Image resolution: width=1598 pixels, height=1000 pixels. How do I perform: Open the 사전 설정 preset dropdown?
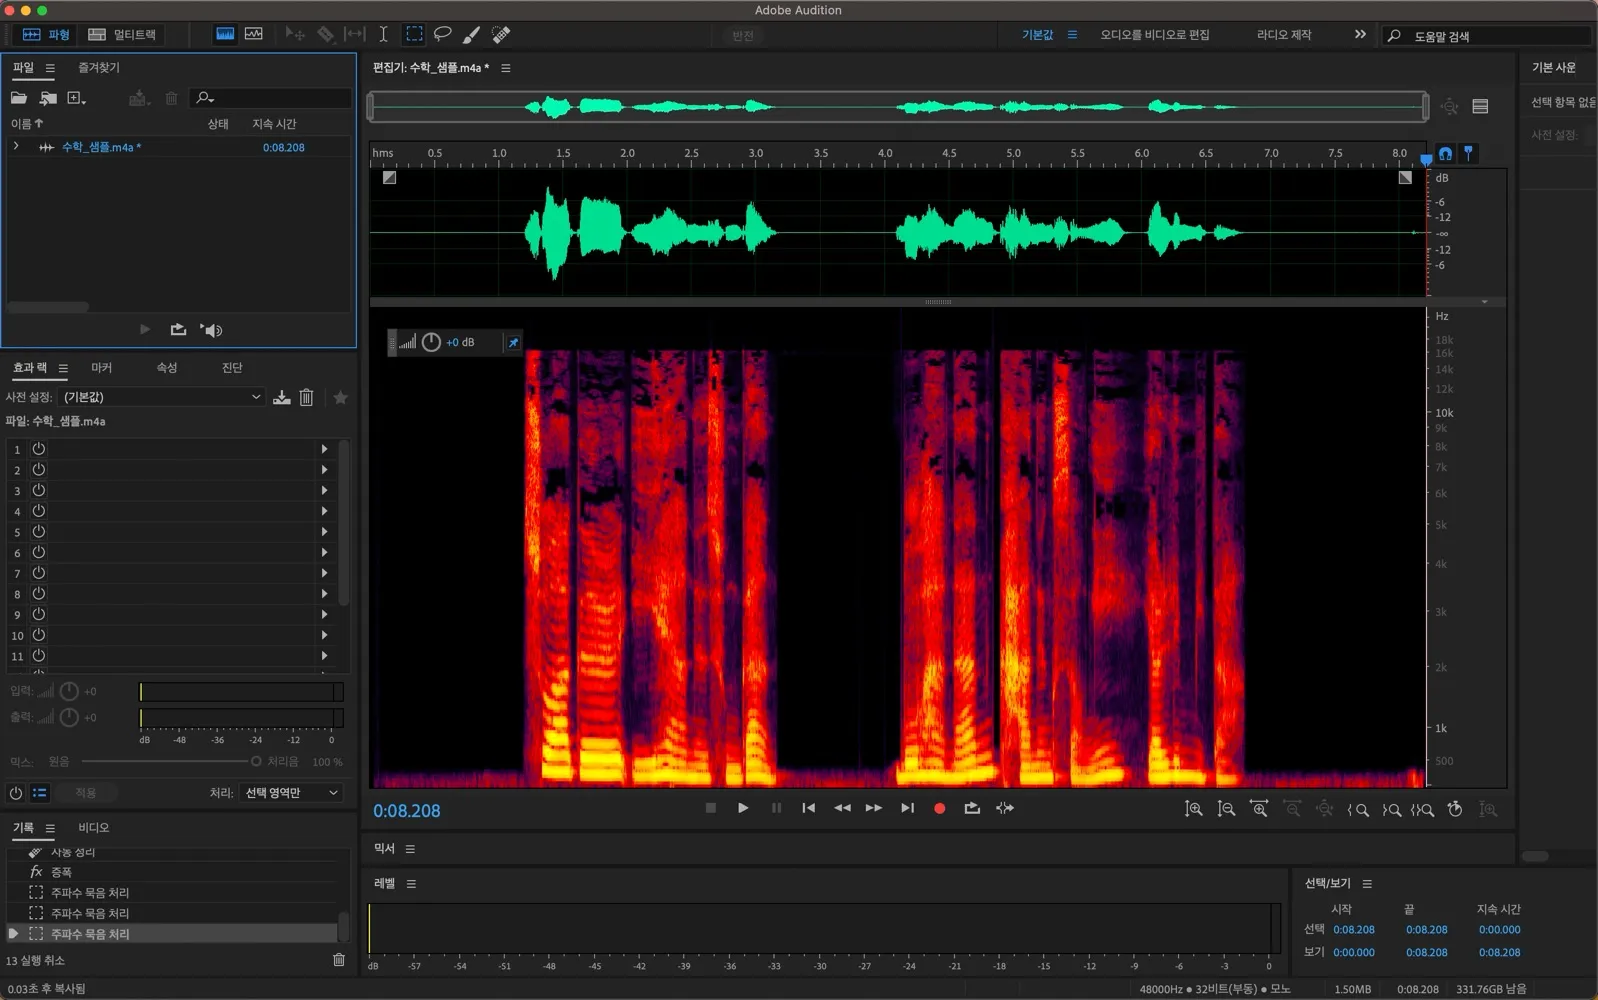click(x=162, y=397)
